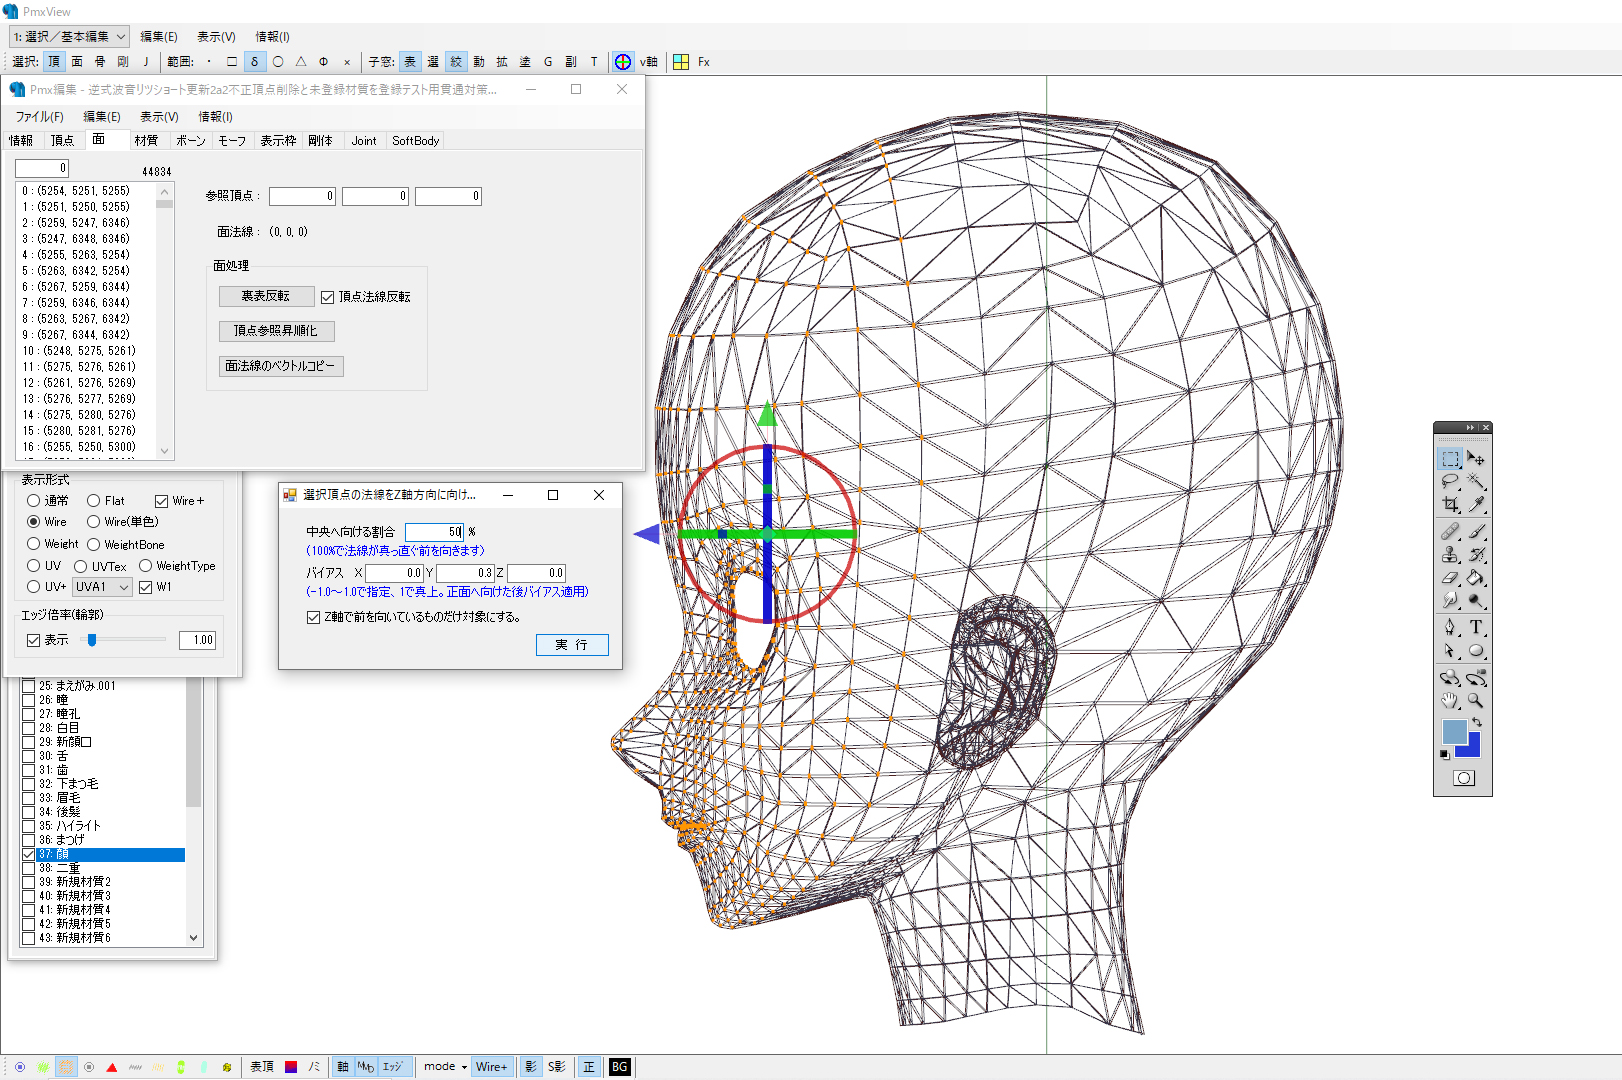Select the Hand tool
The image size is (1622, 1080).
point(1450,701)
